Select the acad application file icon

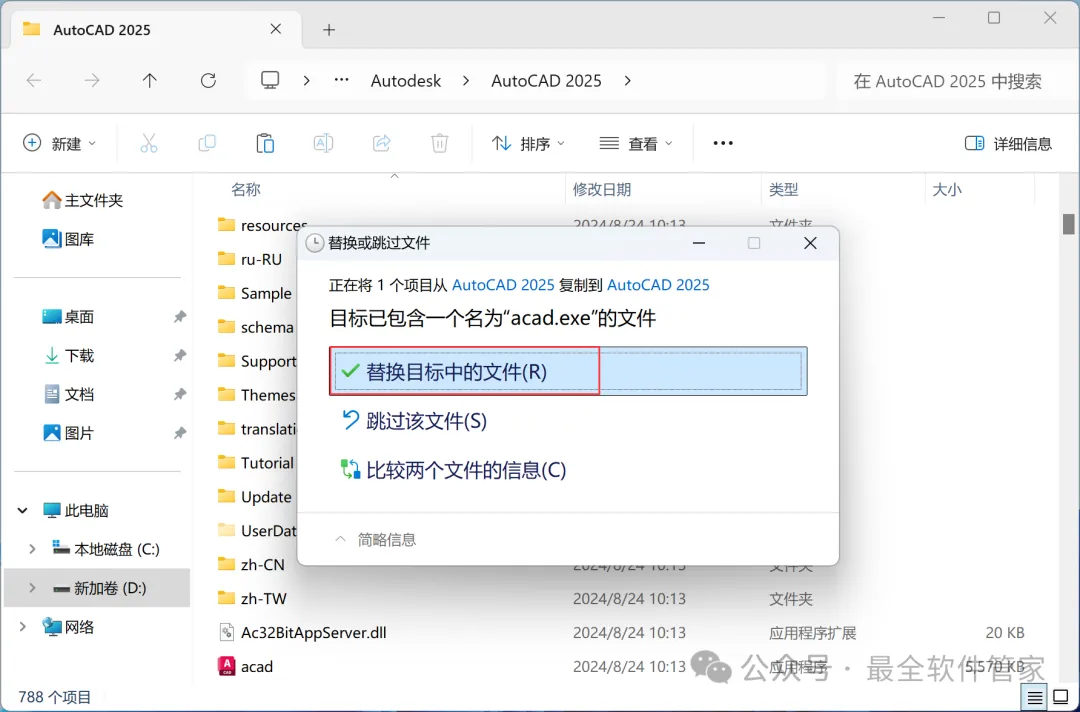coord(226,666)
